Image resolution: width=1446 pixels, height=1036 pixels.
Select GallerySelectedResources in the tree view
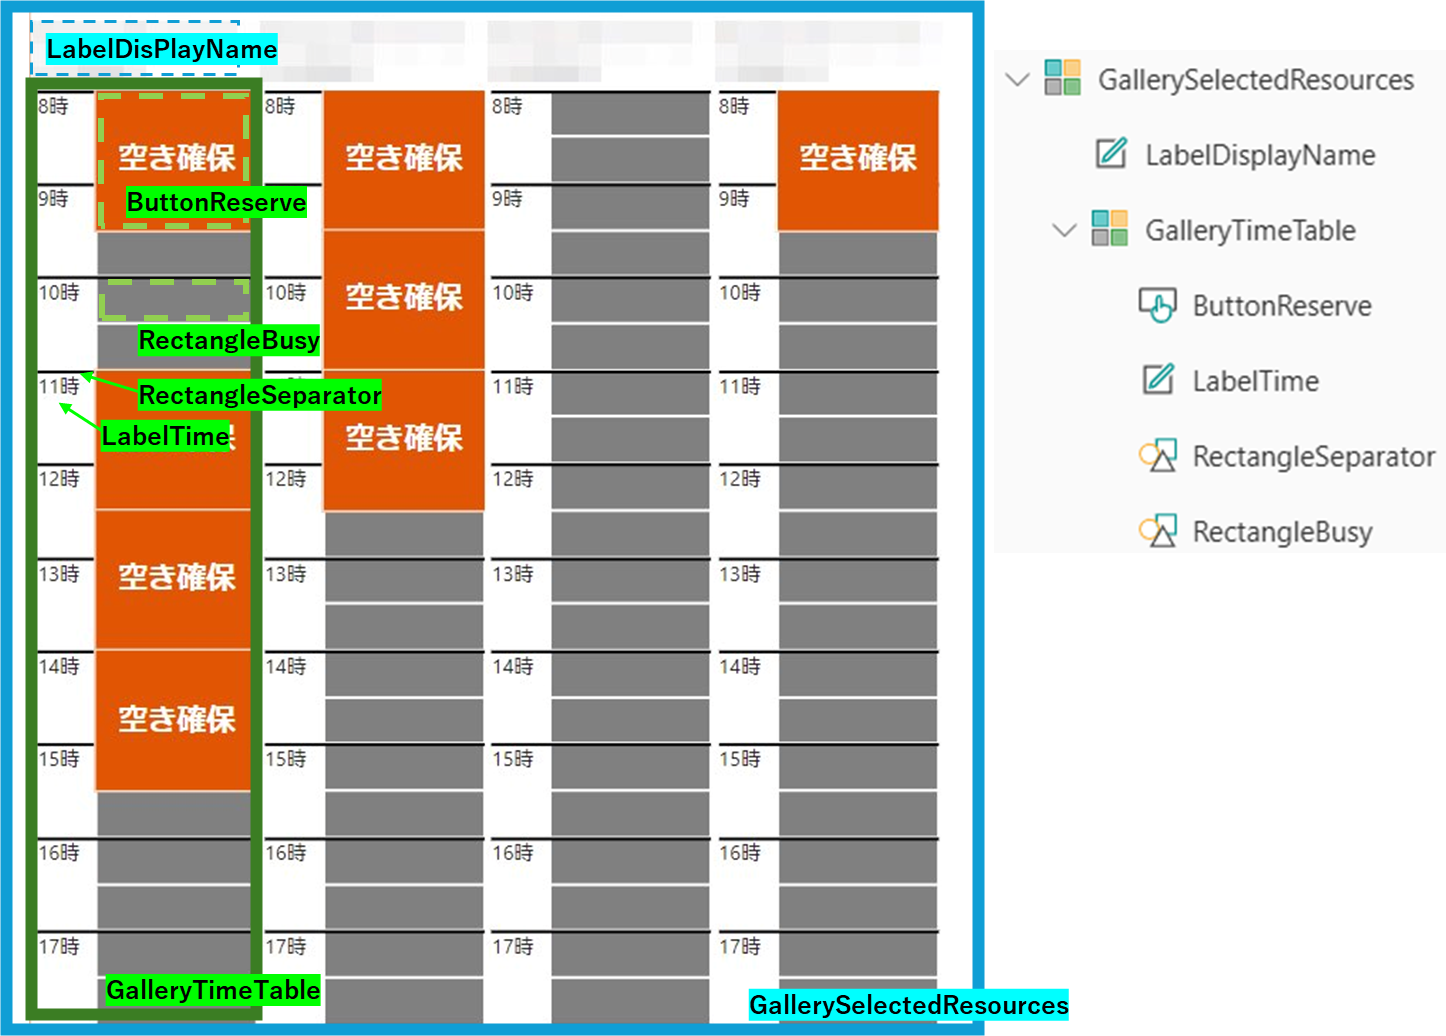coord(1256,79)
